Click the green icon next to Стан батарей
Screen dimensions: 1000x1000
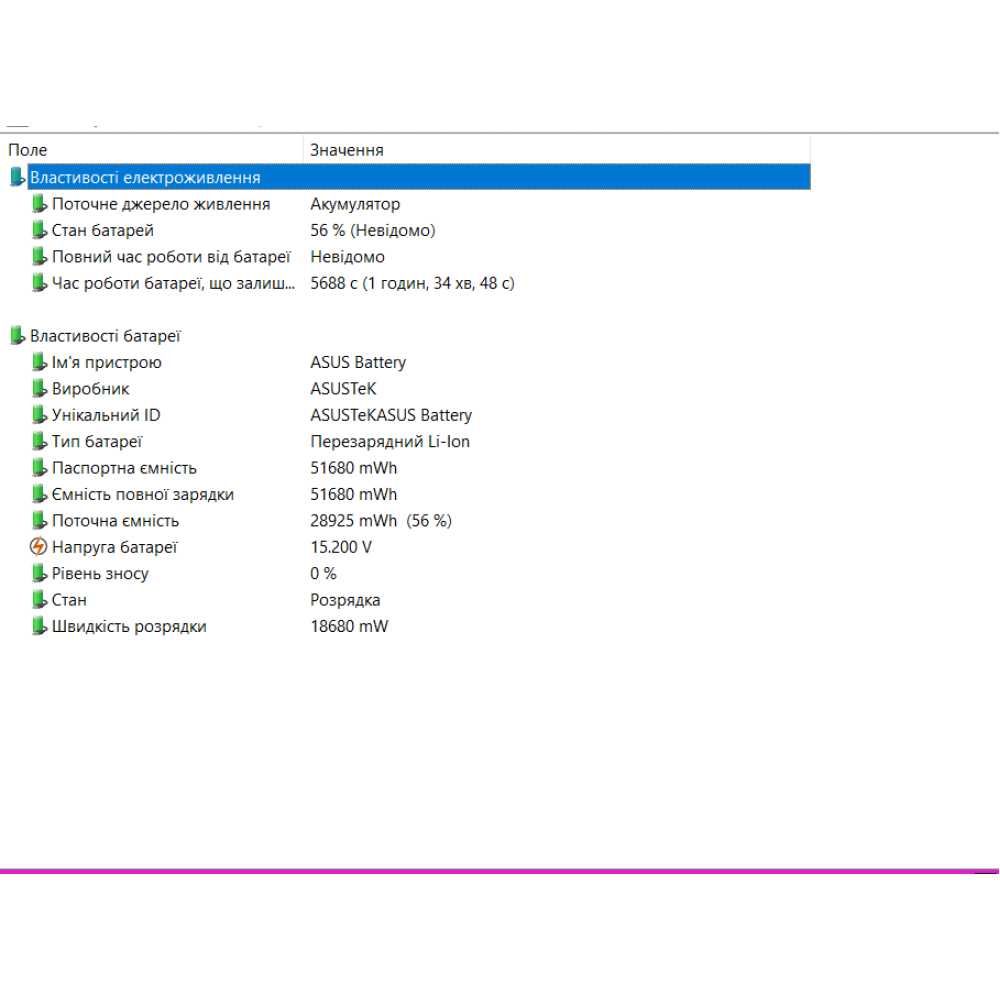tap(39, 230)
